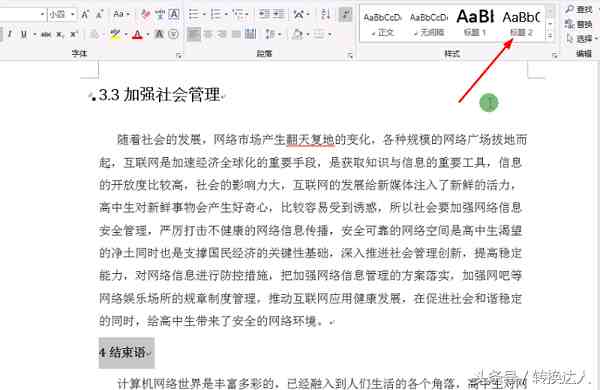The image size is (600, 390).
Task: Click the Multilevel List icon
Action: (x=239, y=15)
